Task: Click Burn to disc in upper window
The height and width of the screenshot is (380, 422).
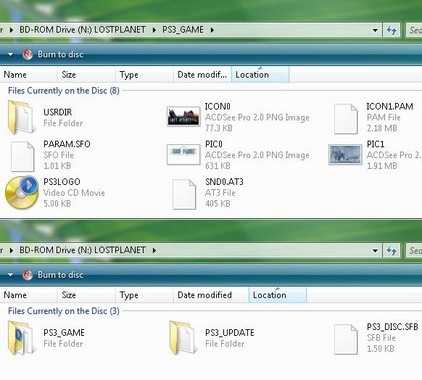Action: [60, 54]
